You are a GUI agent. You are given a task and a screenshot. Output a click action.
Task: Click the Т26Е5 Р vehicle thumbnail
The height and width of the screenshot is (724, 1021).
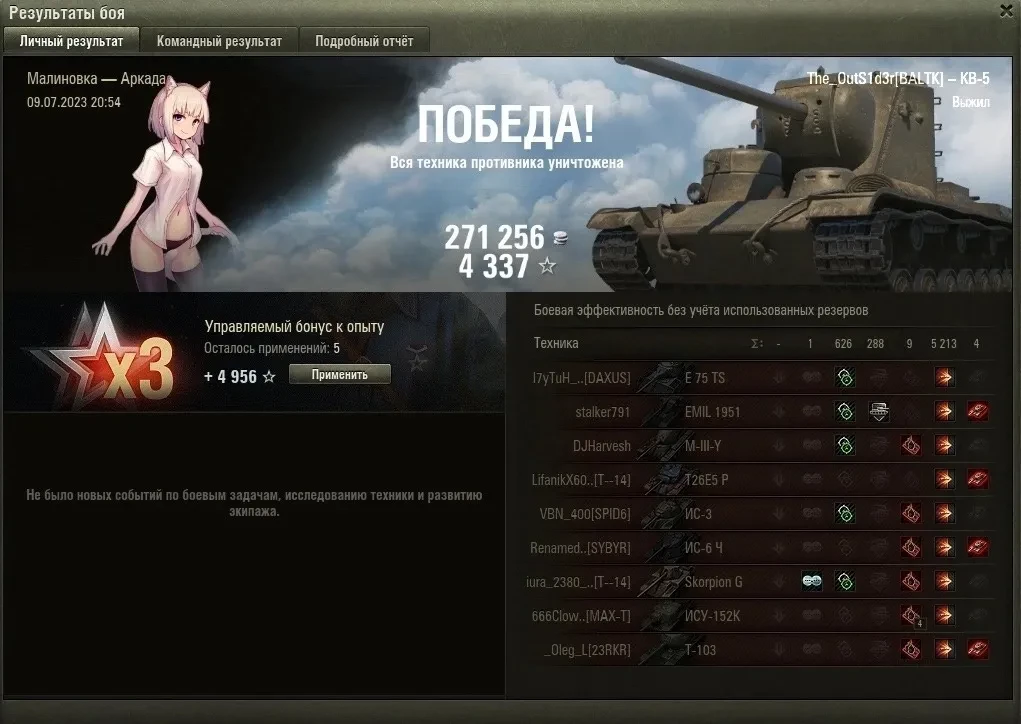(660, 480)
